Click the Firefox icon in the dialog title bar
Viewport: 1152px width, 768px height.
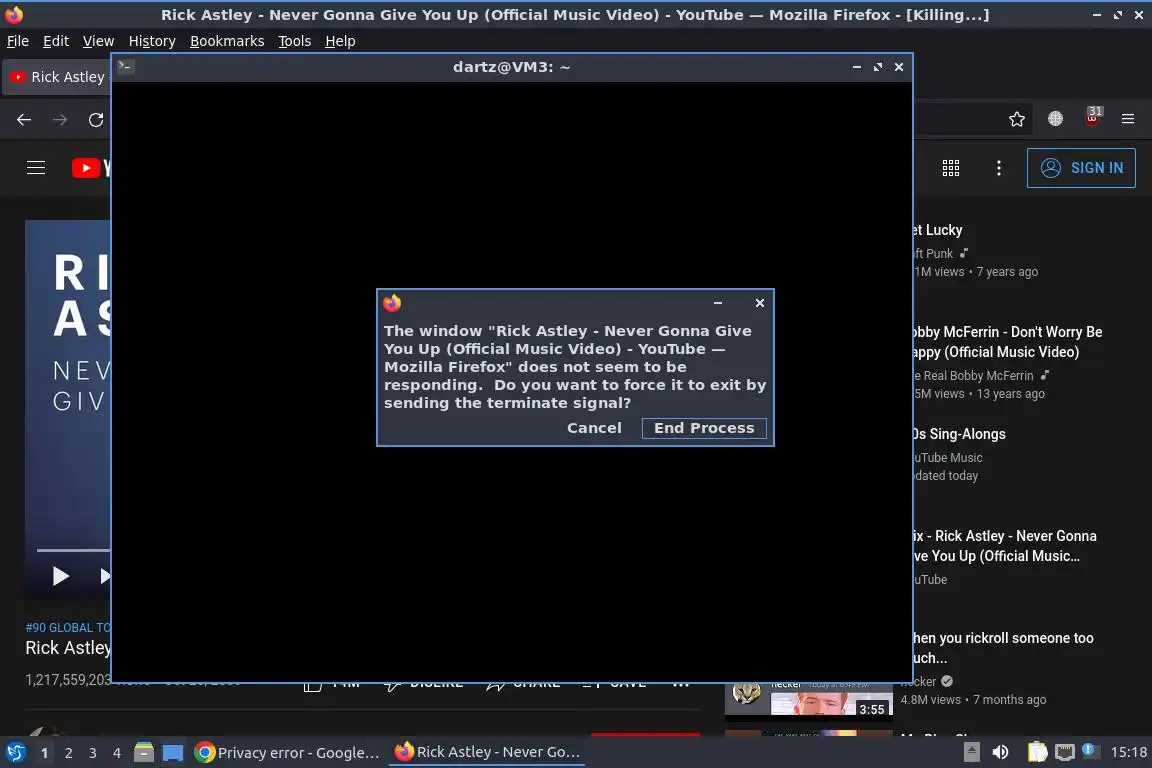click(392, 303)
